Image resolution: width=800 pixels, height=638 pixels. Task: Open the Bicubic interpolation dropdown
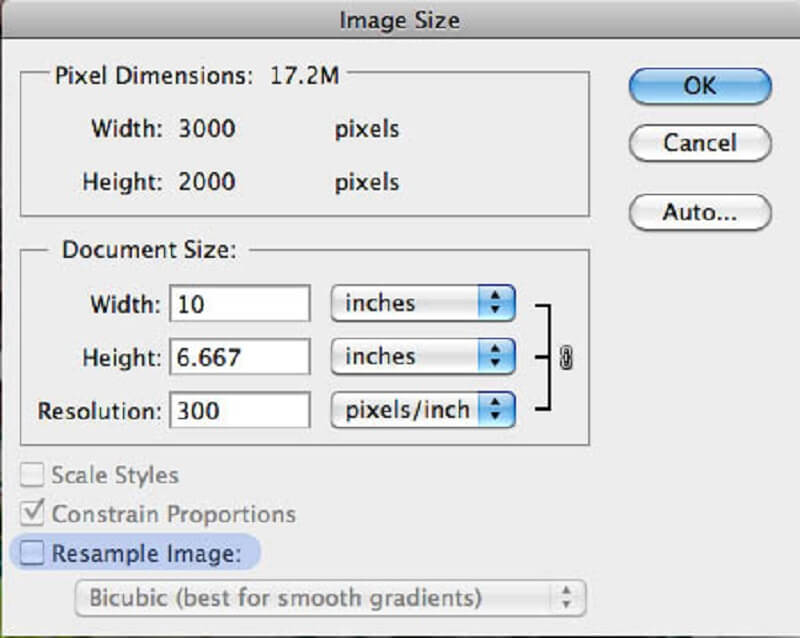330,597
